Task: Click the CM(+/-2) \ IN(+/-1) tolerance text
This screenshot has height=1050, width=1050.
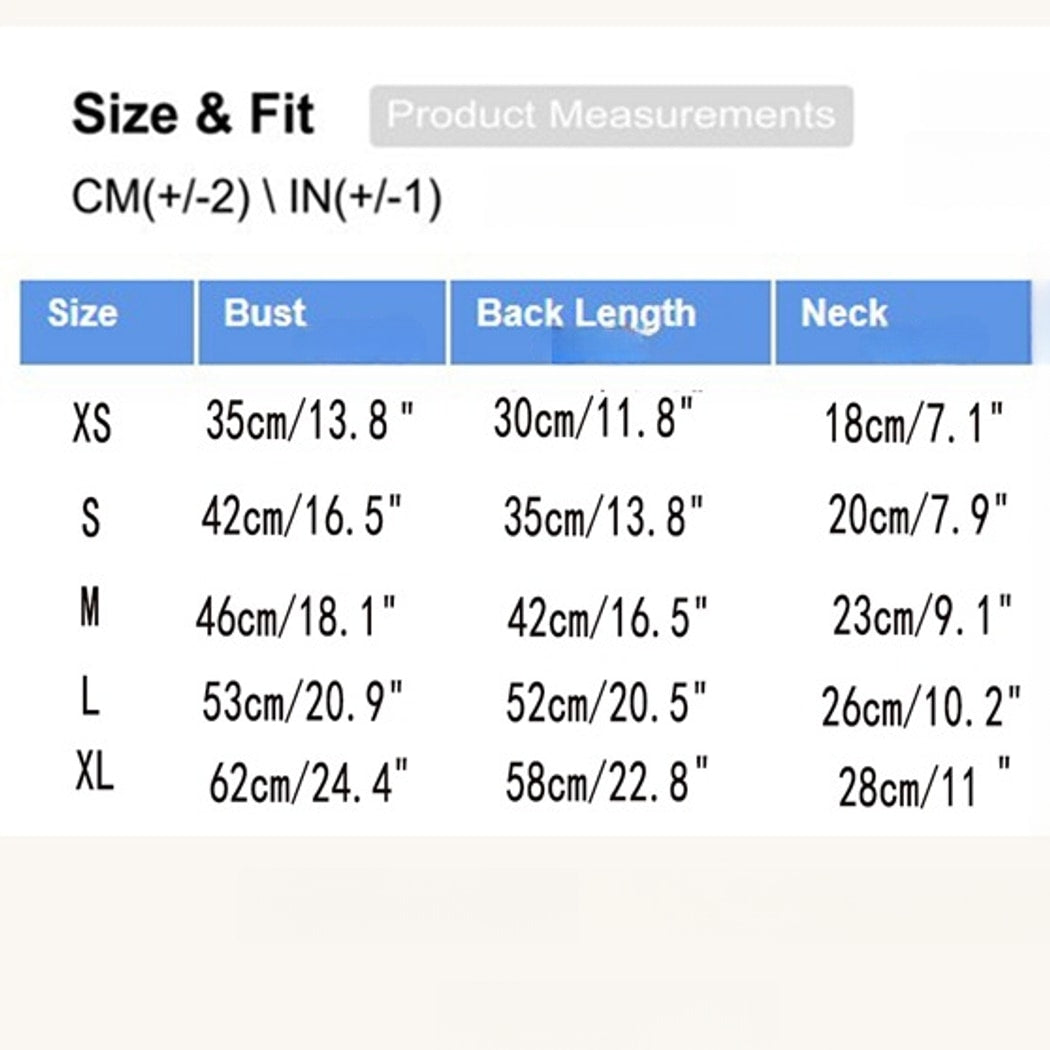Action: [x=257, y=198]
